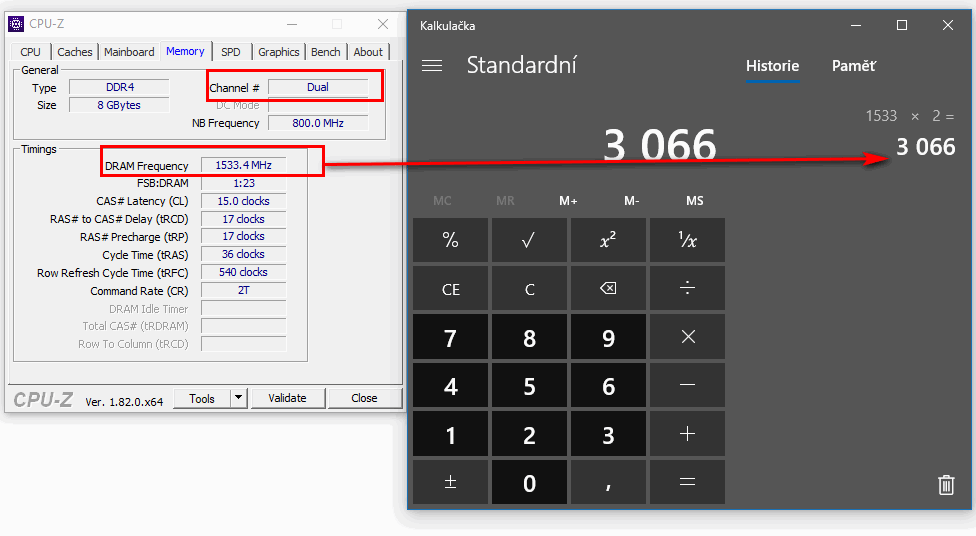Select the Memory tab in CPU-Z

point(185,51)
